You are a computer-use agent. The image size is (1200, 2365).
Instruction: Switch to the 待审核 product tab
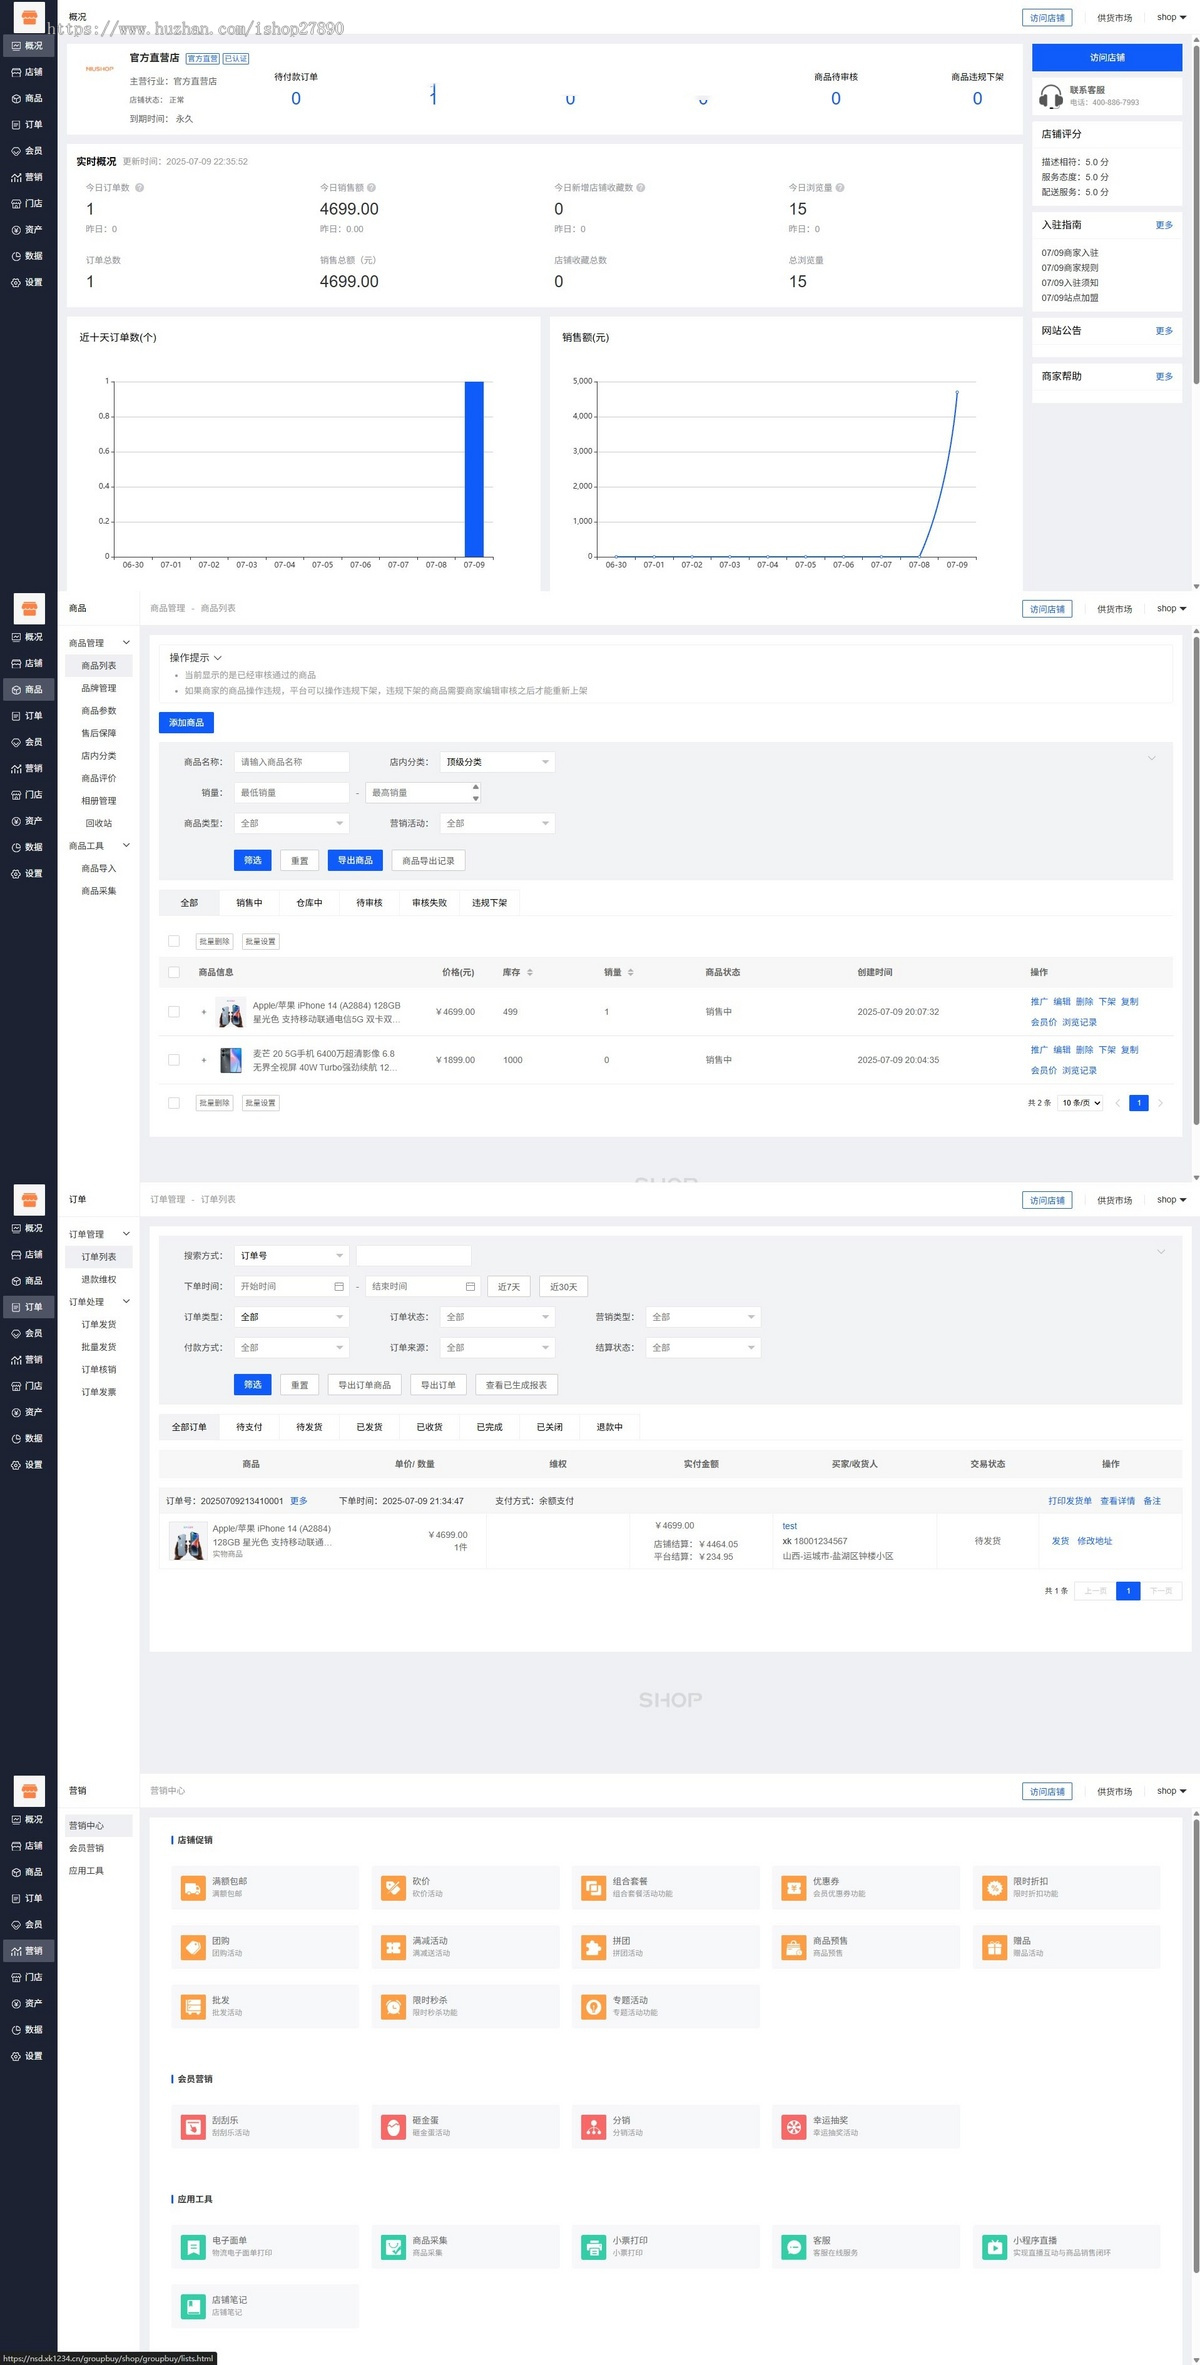point(369,903)
